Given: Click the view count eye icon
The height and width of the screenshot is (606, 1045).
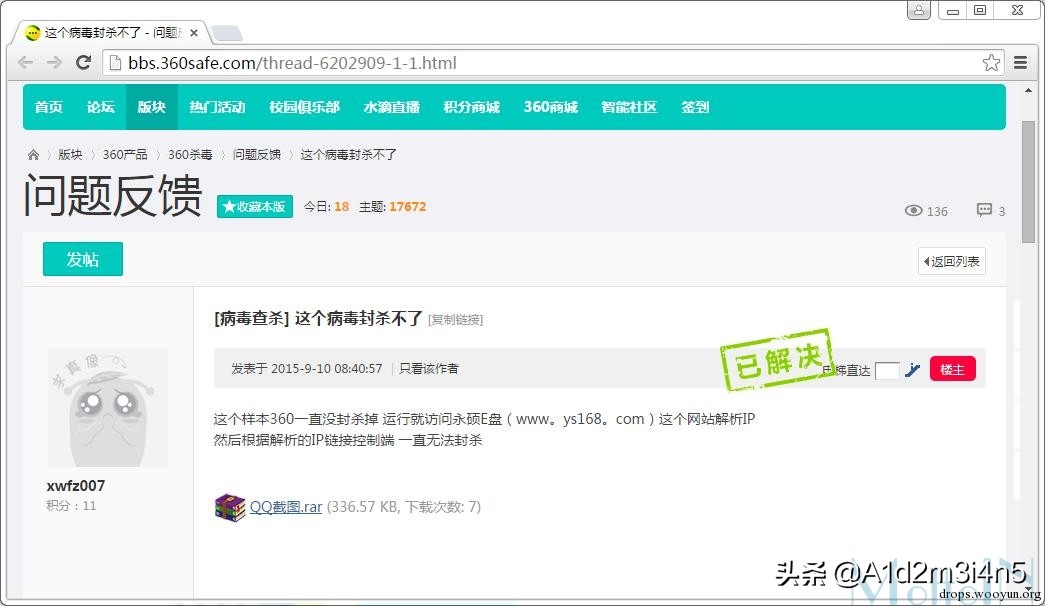Looking at the screenshot, I should click(x=913, y=211).
